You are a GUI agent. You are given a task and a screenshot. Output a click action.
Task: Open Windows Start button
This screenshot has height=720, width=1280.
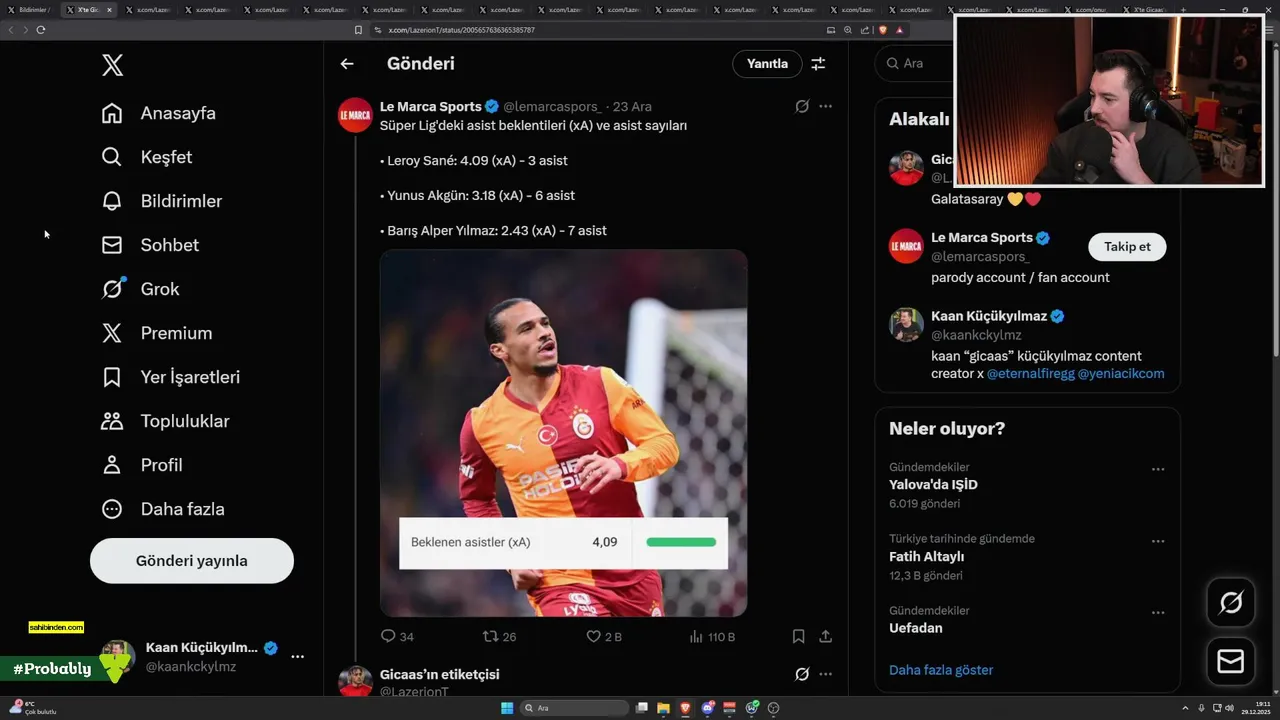coord(507,708)
